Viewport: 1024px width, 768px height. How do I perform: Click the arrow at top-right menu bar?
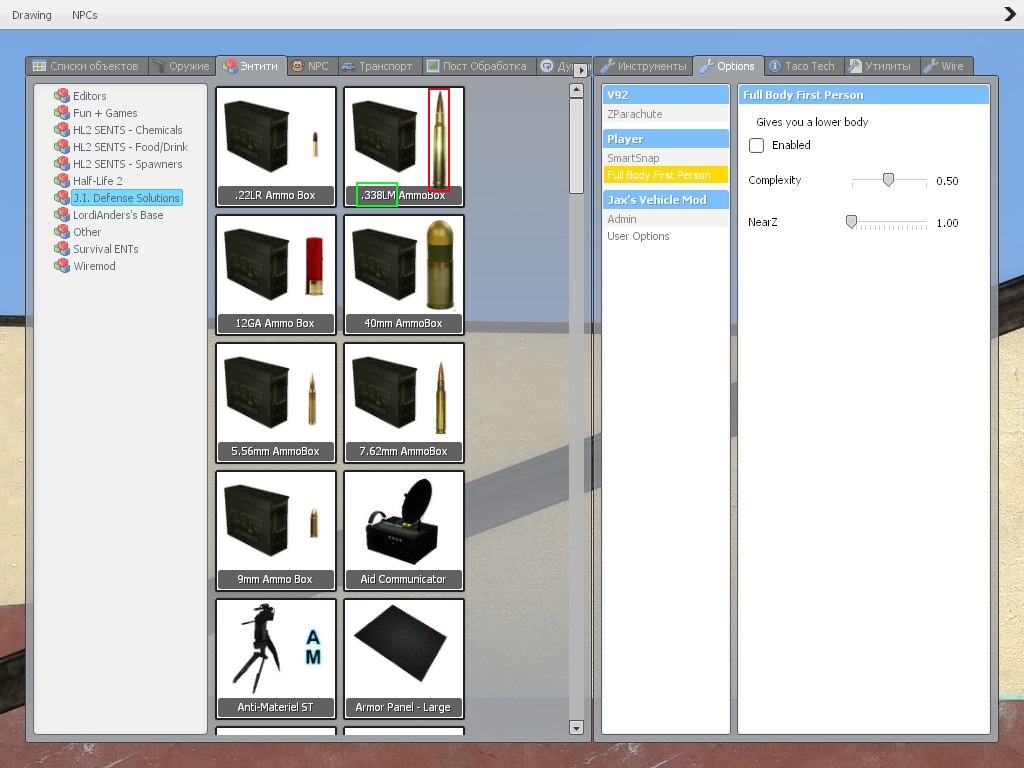point(1010,14)
